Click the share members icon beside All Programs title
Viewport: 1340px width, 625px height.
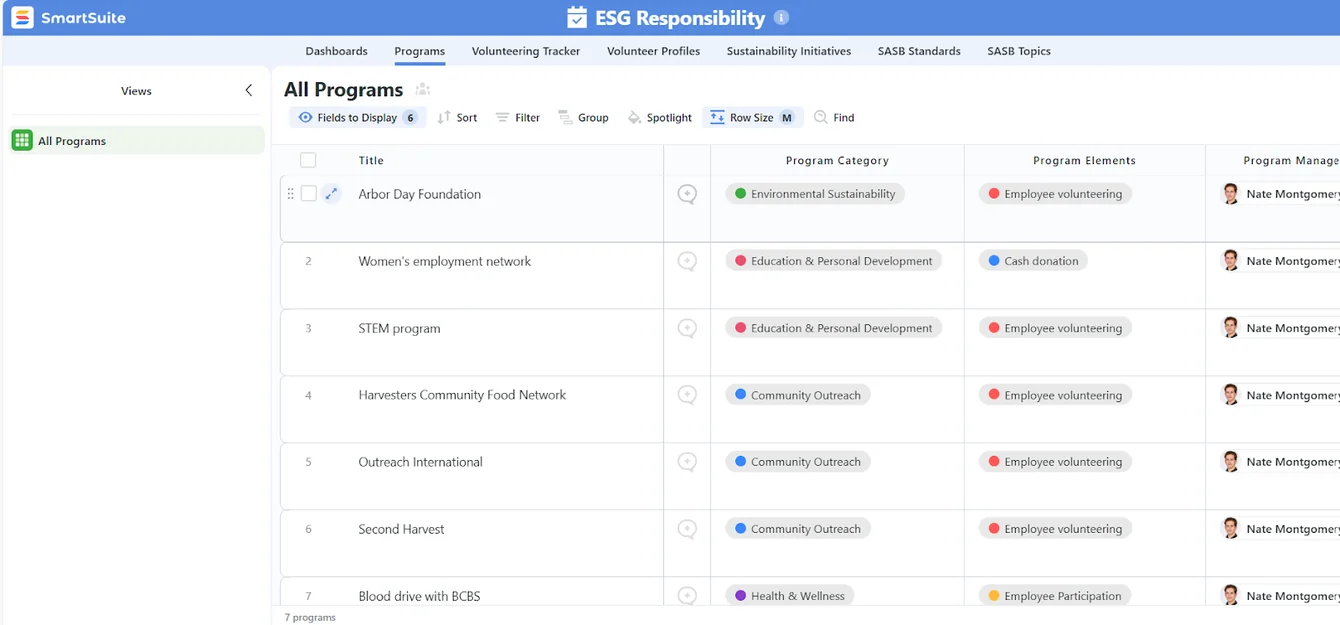click(423, 90)
